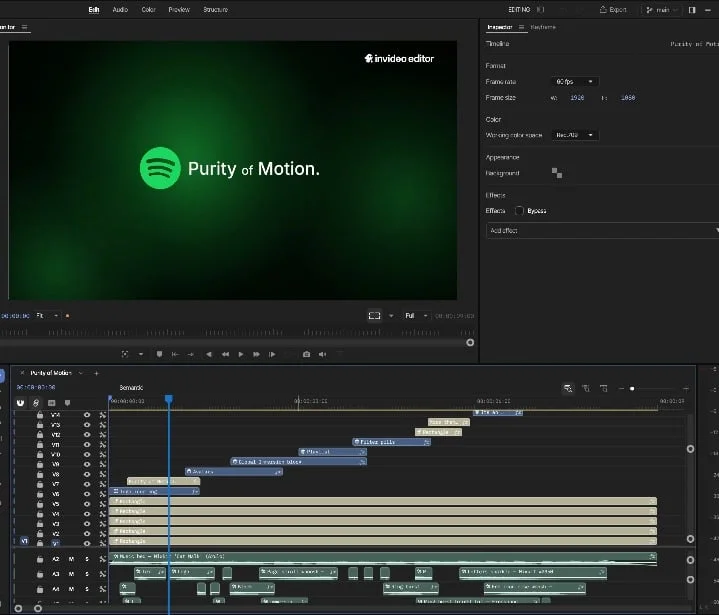Toggle the Effects Bypass switch

pos(519,211)
